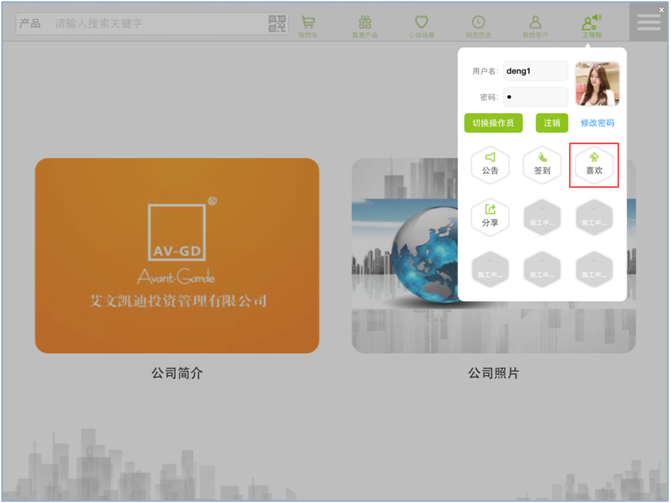Open the 公告 announcement hexagon
The height and width of the screenshot is (503, 671).
(490, 165)
